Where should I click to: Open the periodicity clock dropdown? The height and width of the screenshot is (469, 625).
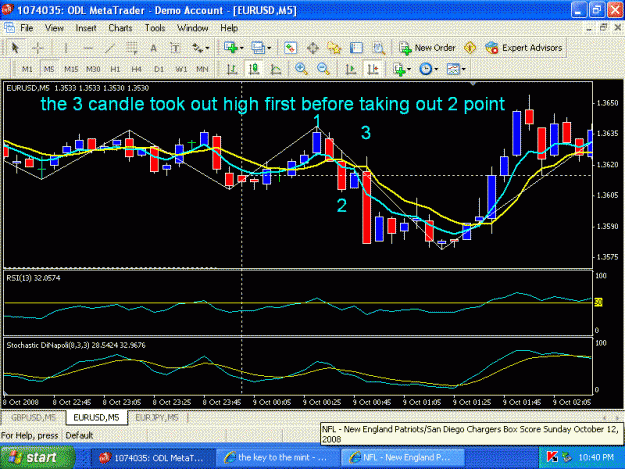(x=428, y=69)
